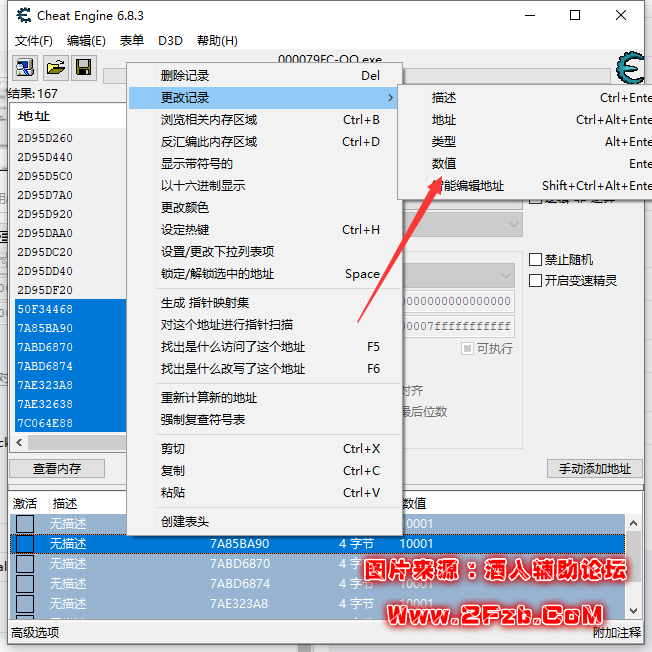Select 找出是什么访问了这个地址
The image size is (652, 652).
pyautogui.click(x=264, y=347)
